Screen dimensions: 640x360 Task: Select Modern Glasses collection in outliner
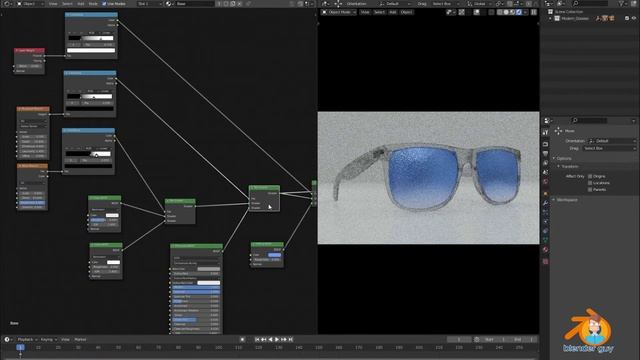575,18
